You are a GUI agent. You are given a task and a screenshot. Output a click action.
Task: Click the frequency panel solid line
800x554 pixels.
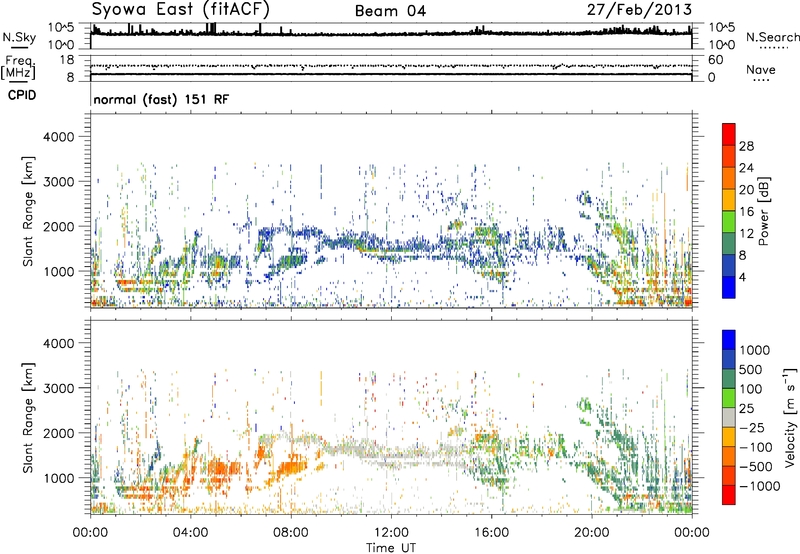pyautogui.click(x=391, y=74)
